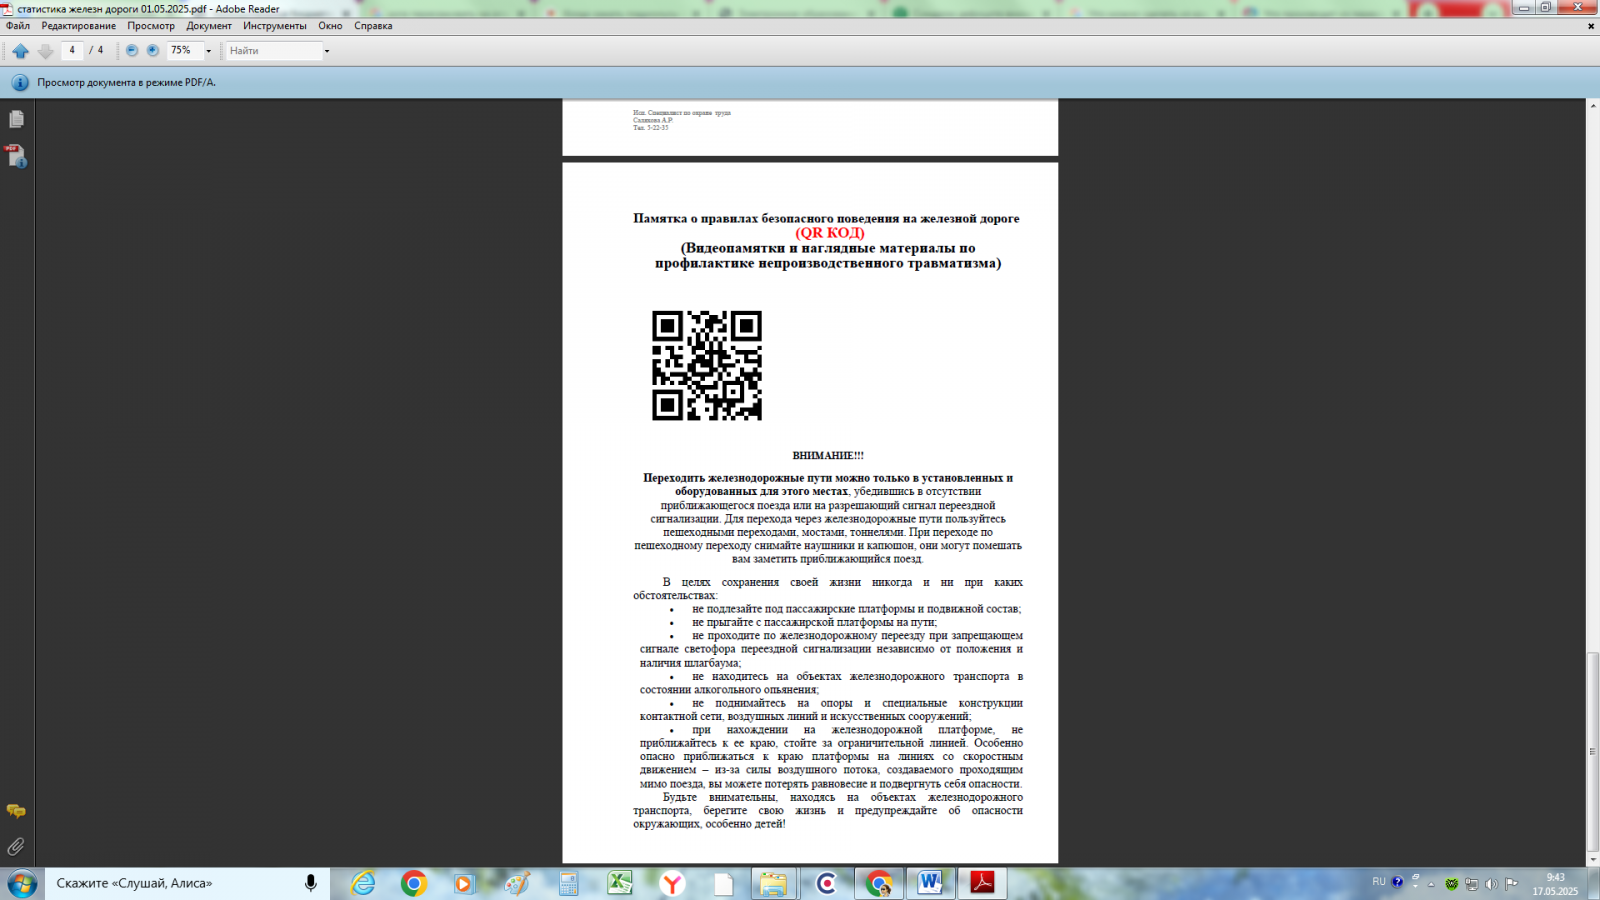Click the Найти search field
The height and width of the screenshot is (900, 1600).
tap(272, 51)
